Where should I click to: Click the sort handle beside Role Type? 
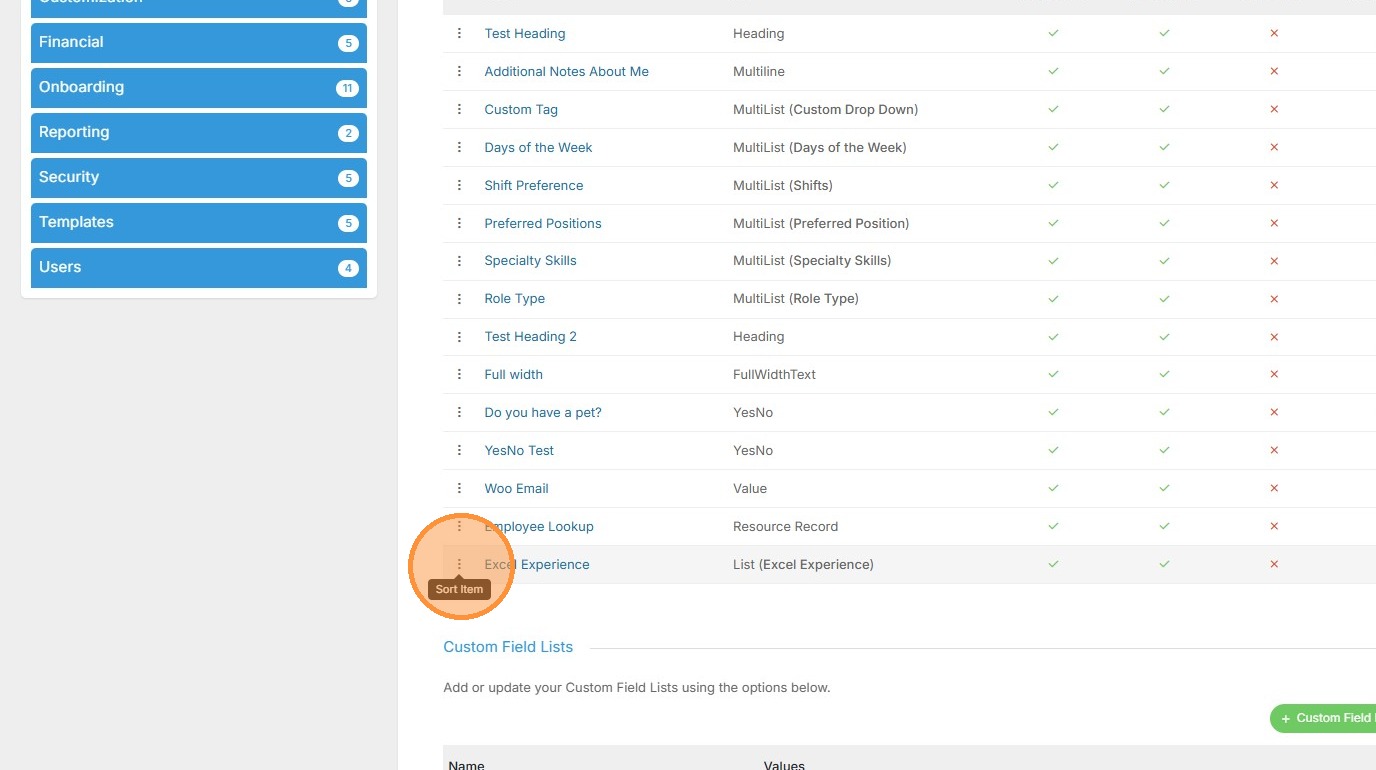pyautogui.click(x=459, y=298)
